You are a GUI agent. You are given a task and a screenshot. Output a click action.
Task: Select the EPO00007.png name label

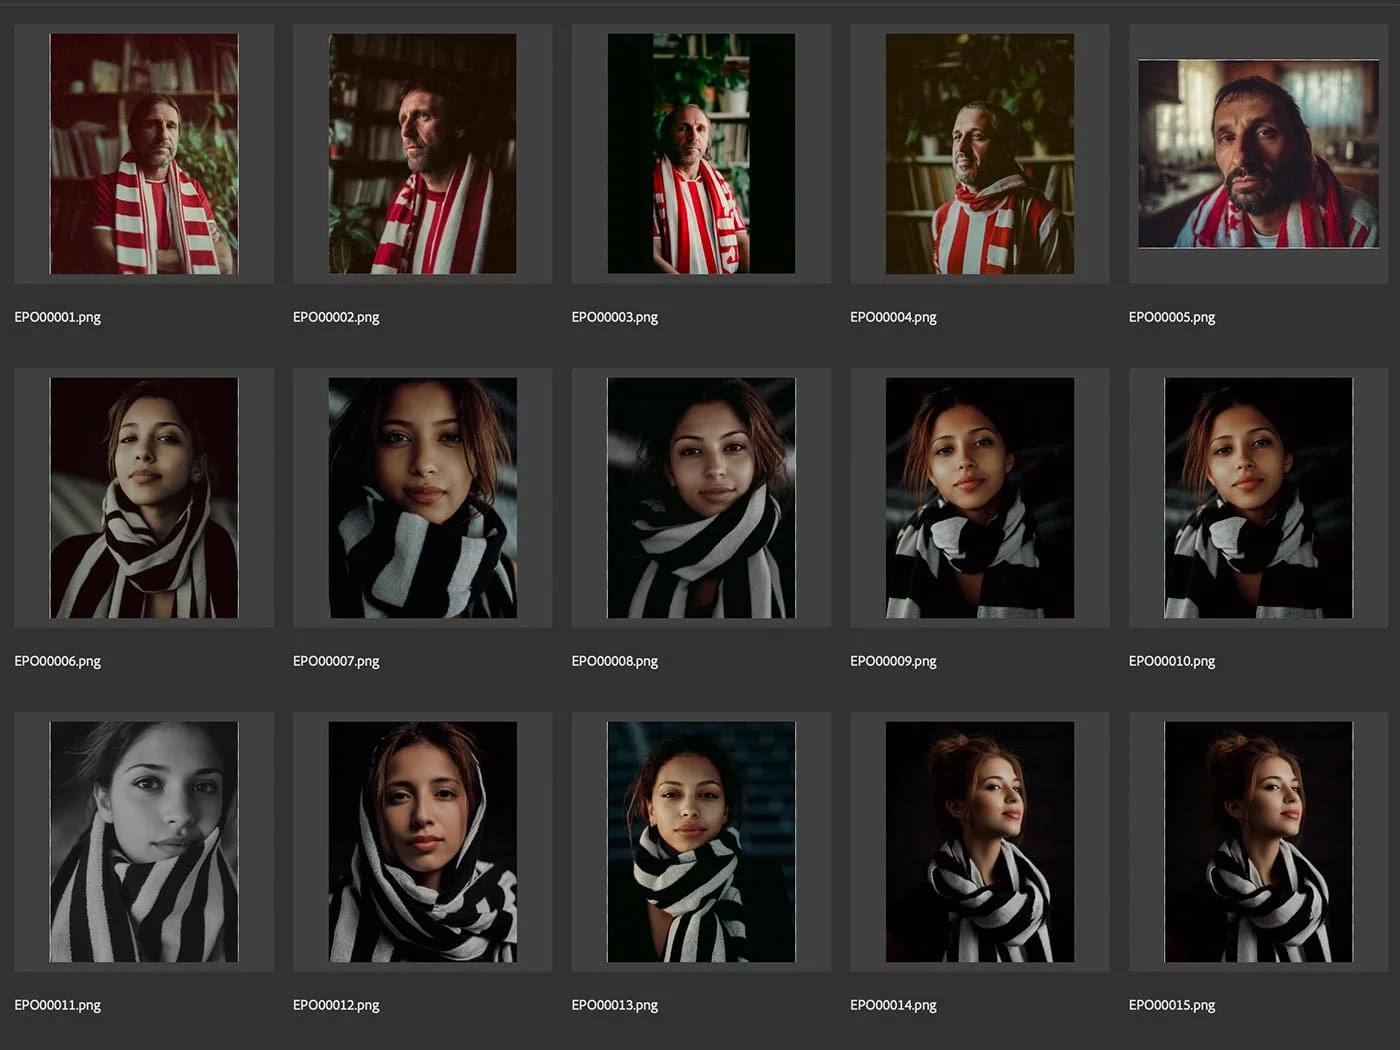(336, 661)
